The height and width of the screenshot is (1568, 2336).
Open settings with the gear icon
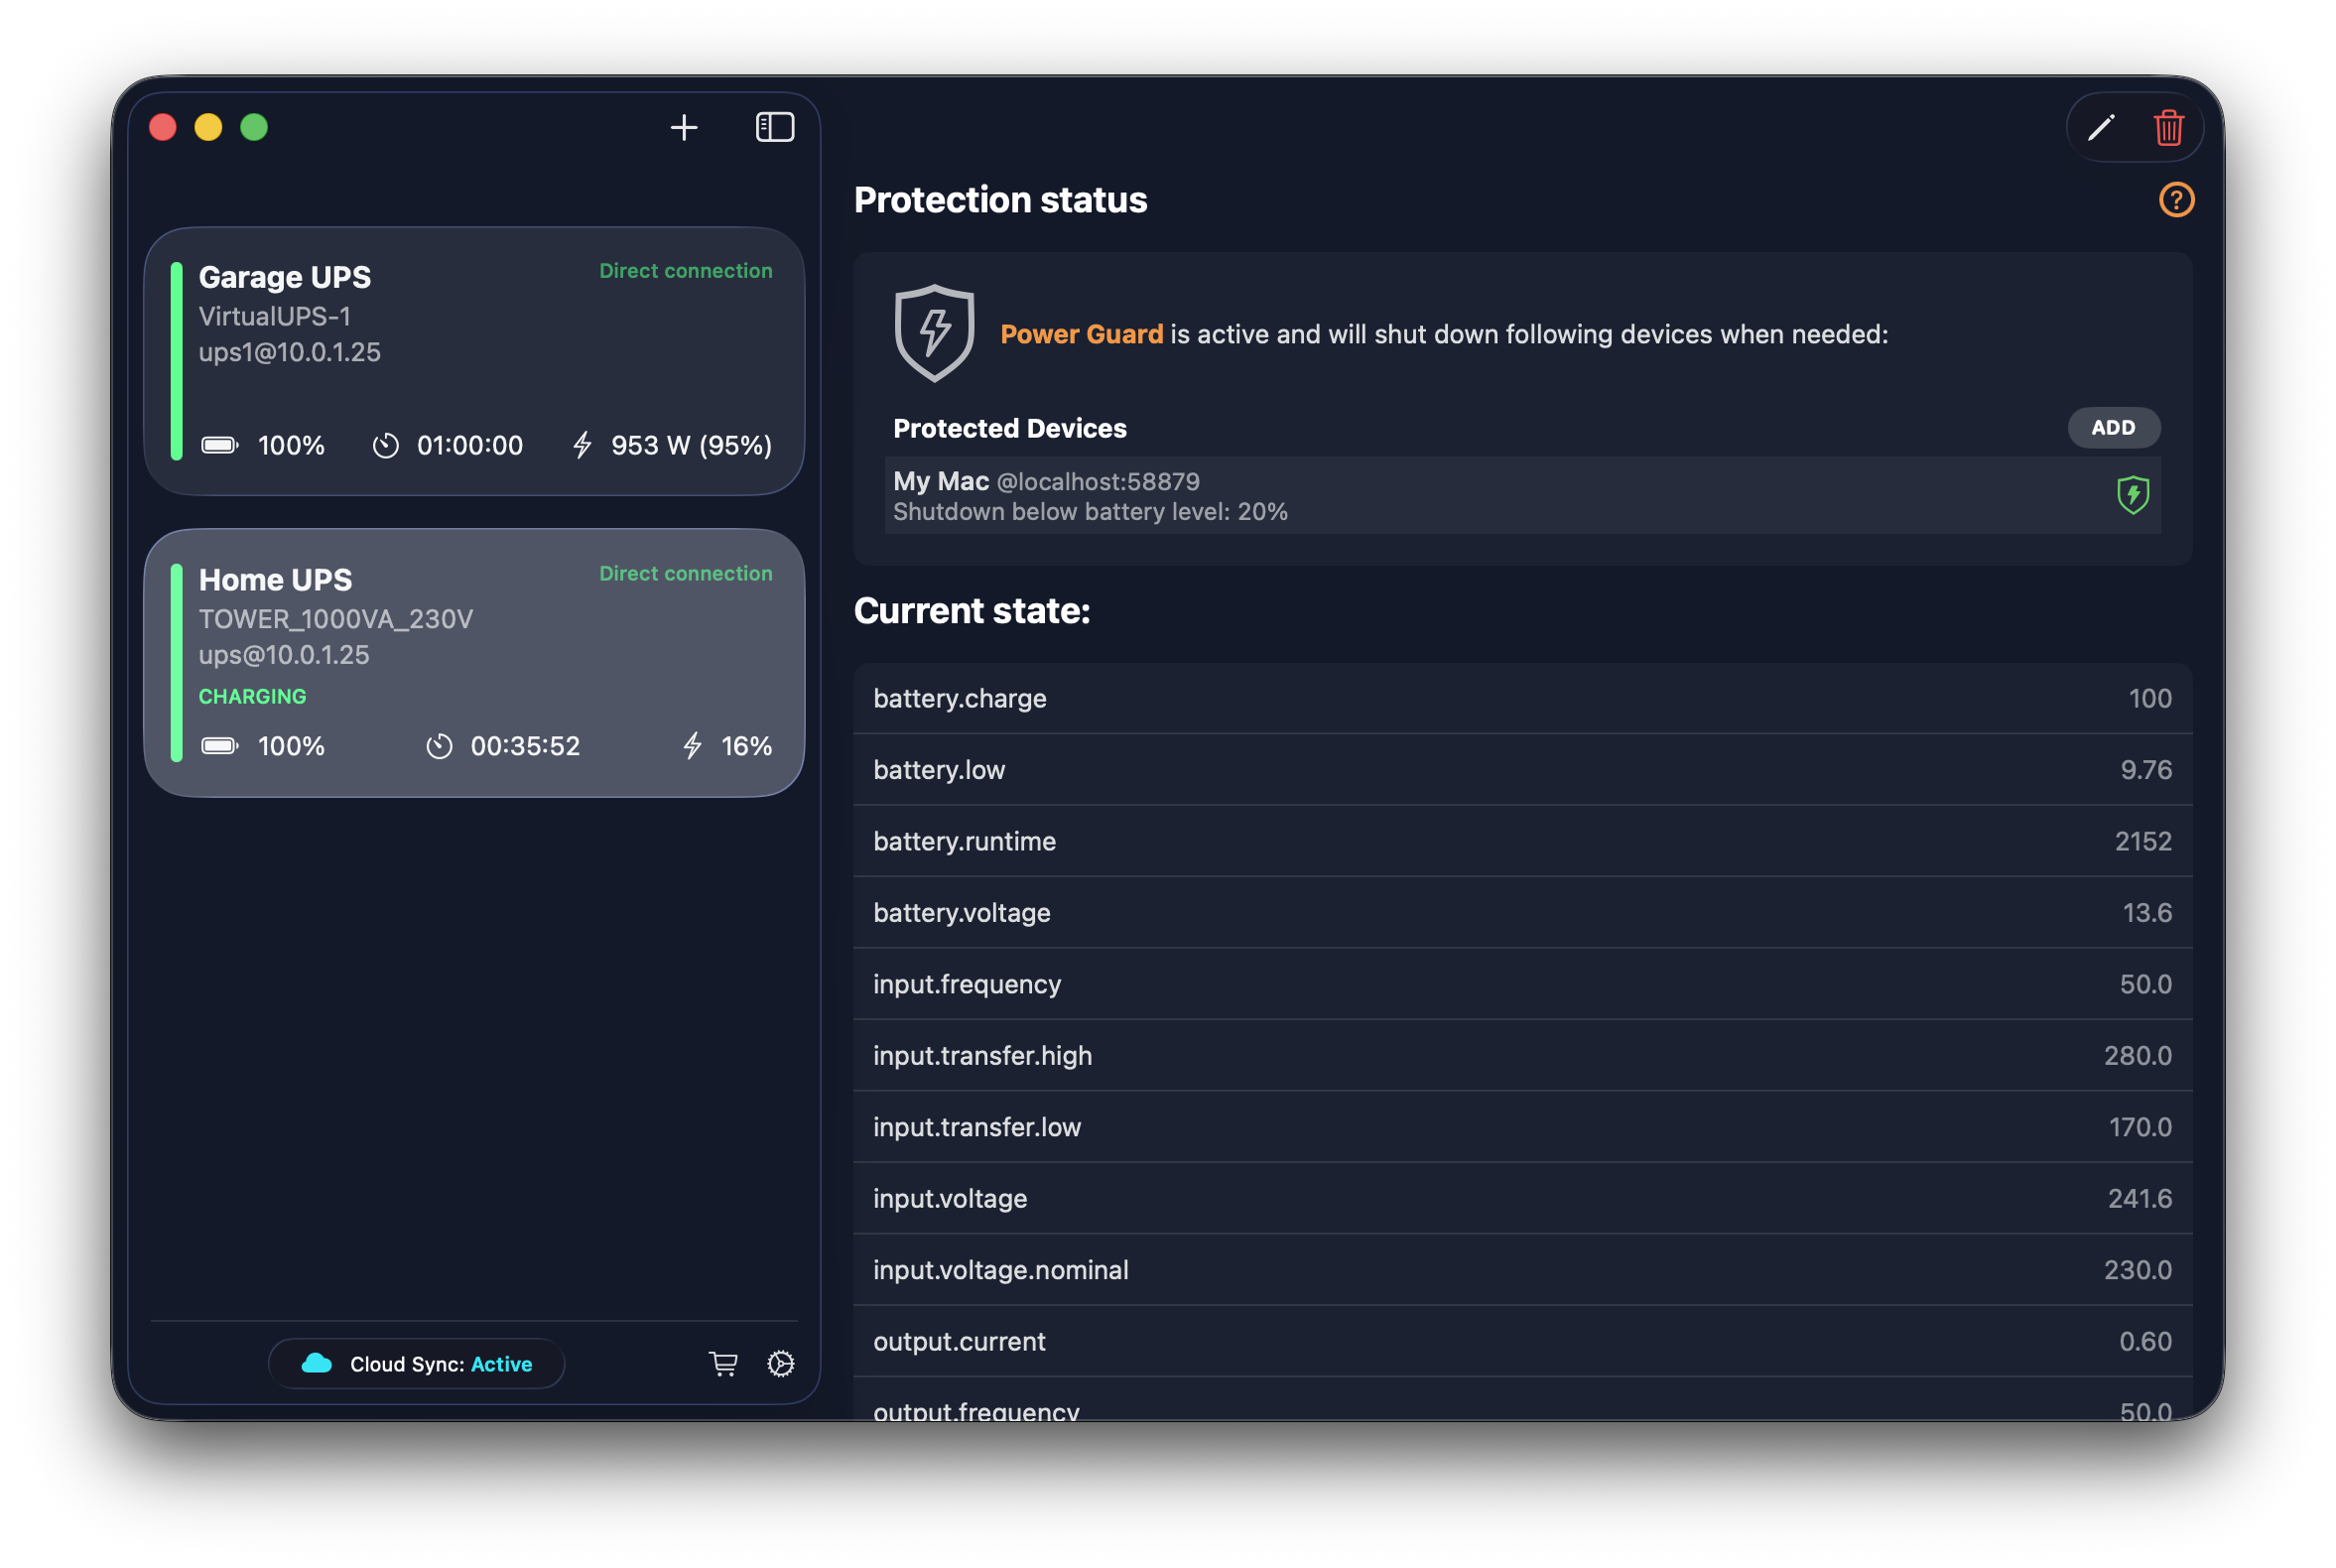(781, 1364)
